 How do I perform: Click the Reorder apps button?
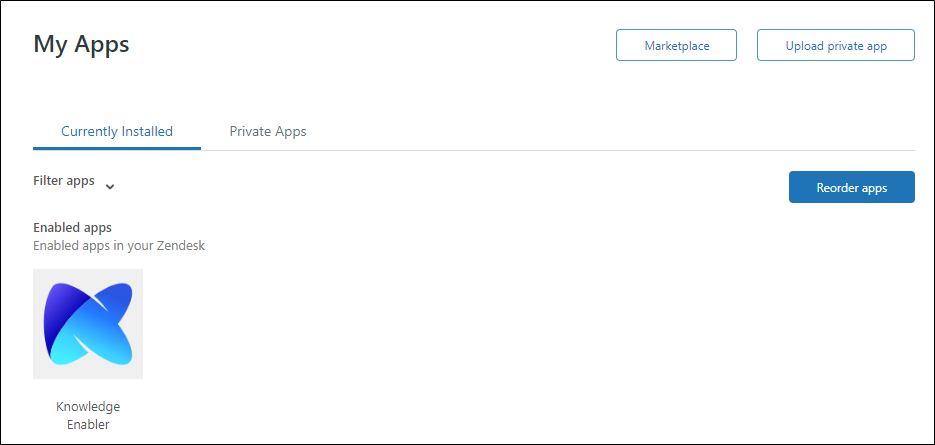(852, 187)
